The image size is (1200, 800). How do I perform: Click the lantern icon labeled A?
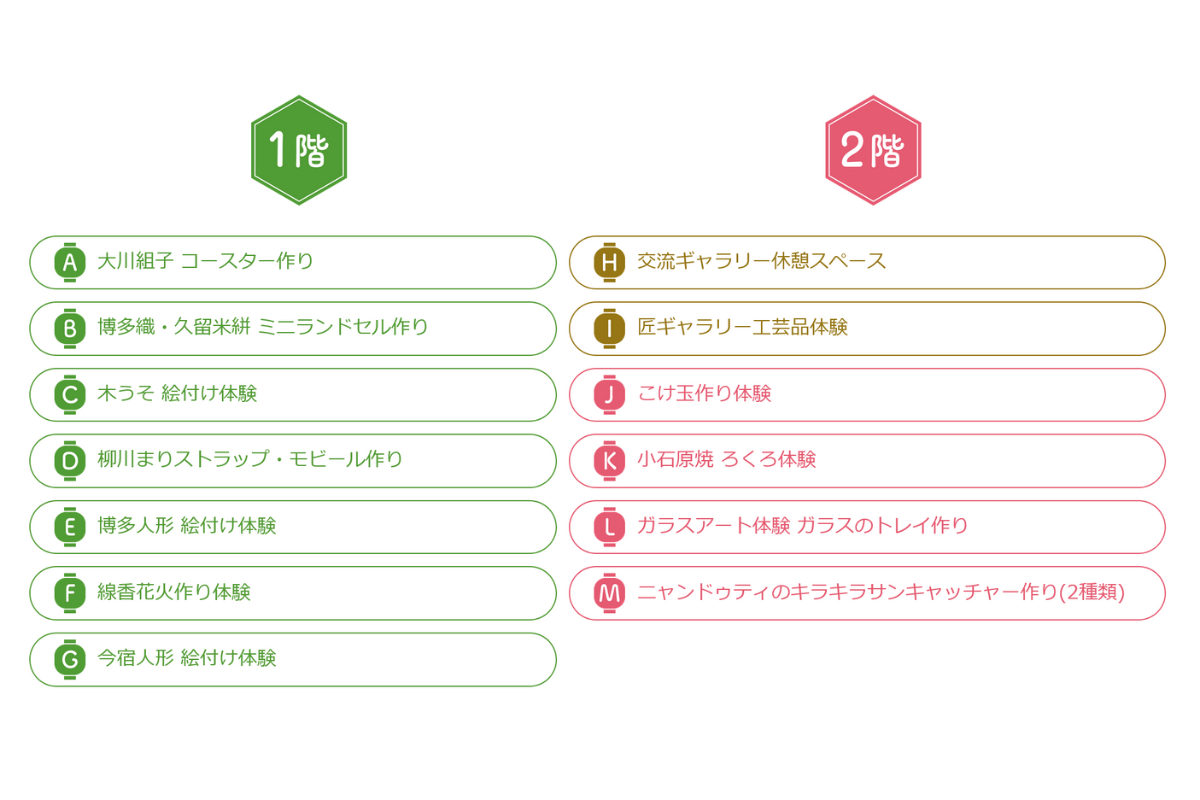pos(70,262)
